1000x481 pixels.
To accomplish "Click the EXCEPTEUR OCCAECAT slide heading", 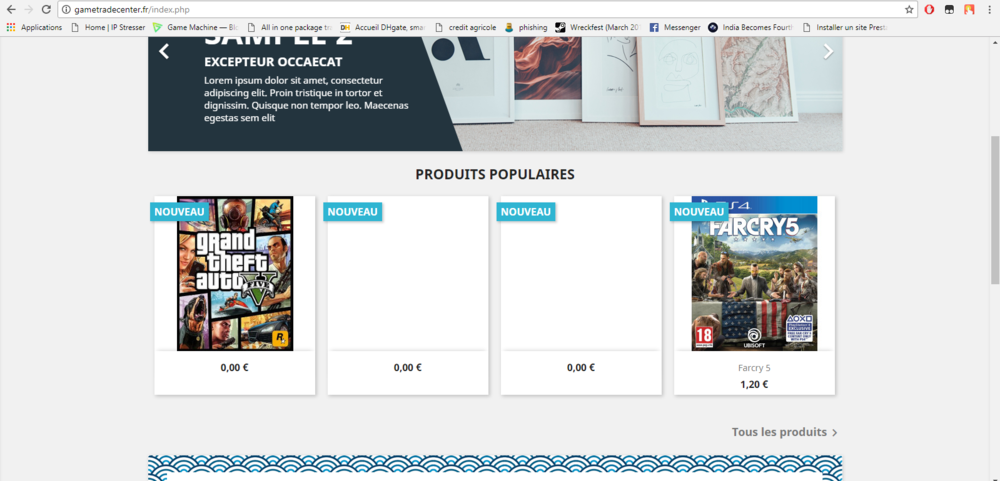I will click(x=274, y=62).
